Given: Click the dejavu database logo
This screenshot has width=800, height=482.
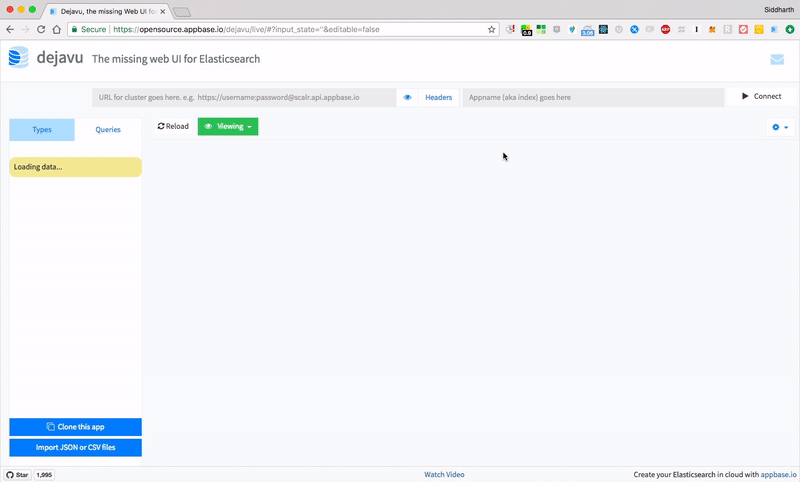Looking at the screenshot, I should (x=19, y=57).
